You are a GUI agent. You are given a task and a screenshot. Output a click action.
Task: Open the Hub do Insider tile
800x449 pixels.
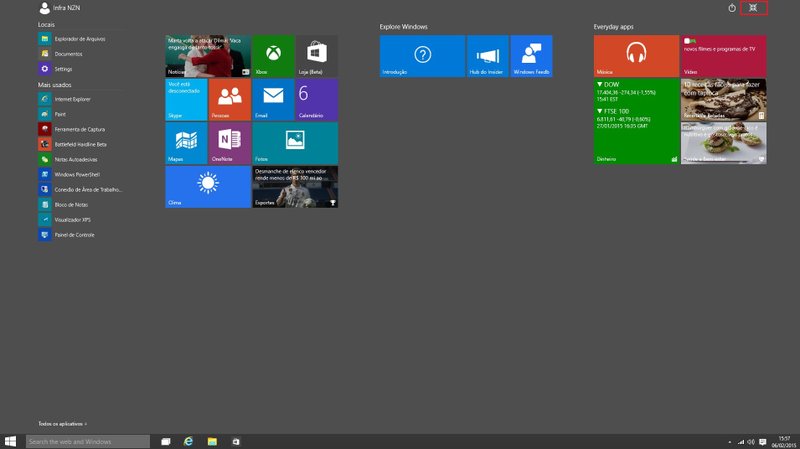488,56
